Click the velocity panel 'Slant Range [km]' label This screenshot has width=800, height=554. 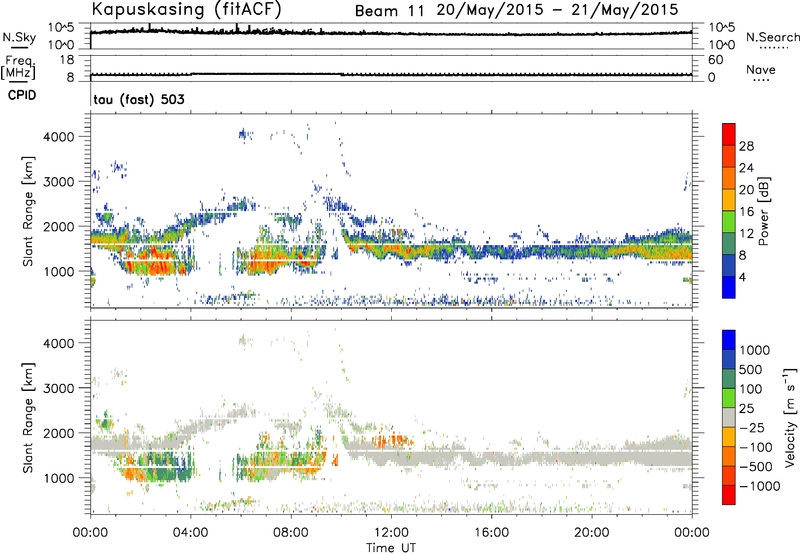click(28, 418)
